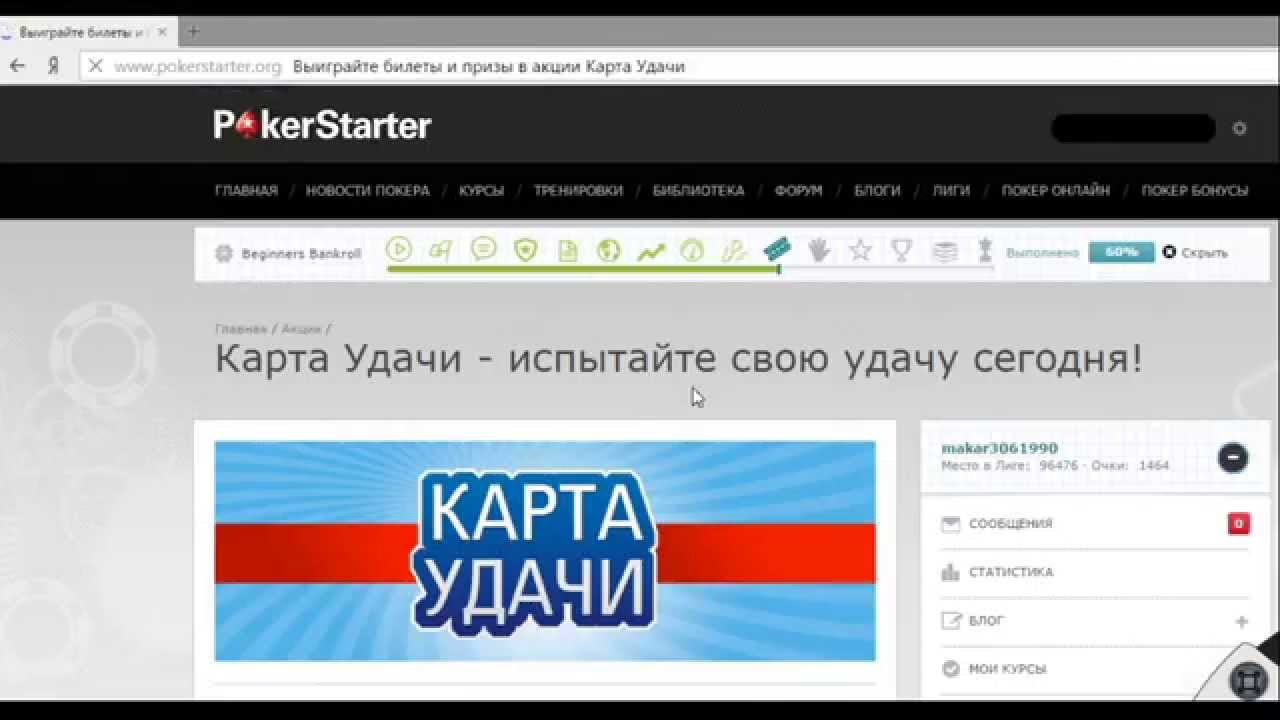Click the shield step icon
Screen dimensions: 1280x720
(526, 251)
